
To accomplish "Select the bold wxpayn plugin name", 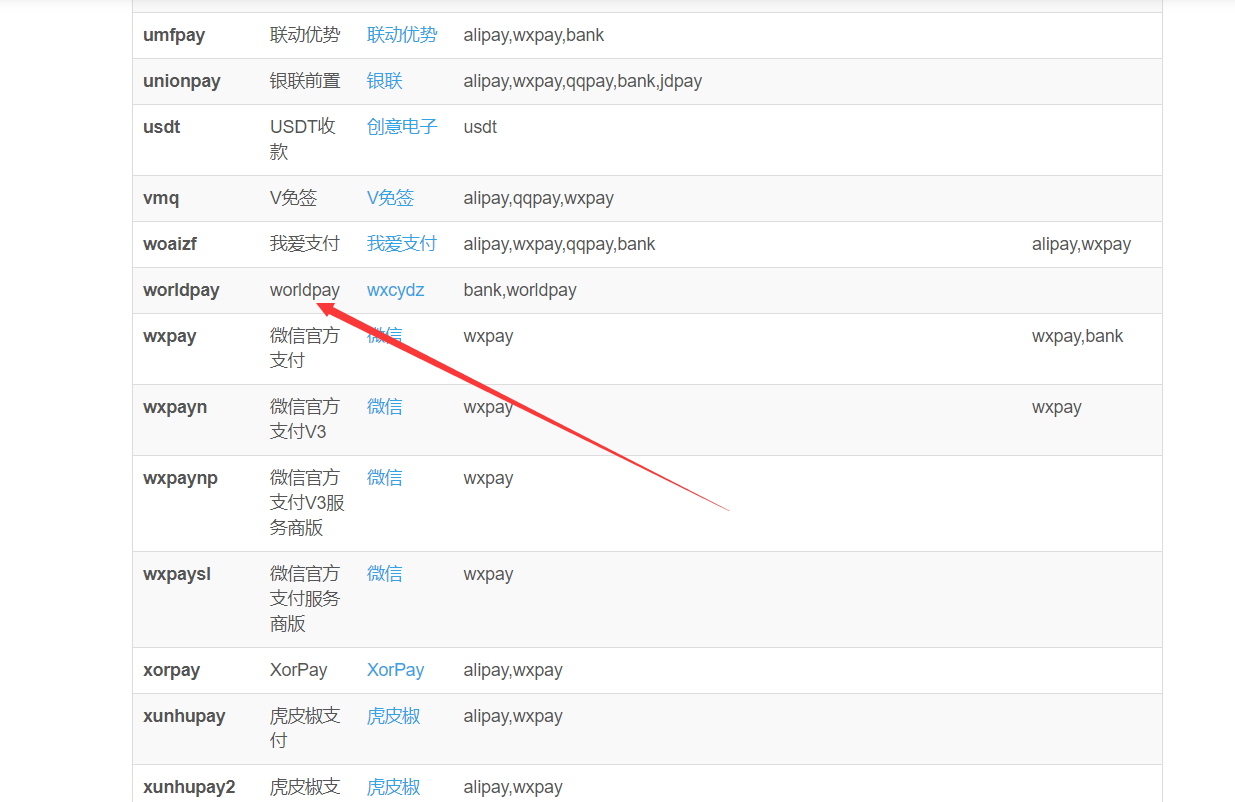I will (x=175, y=407).
